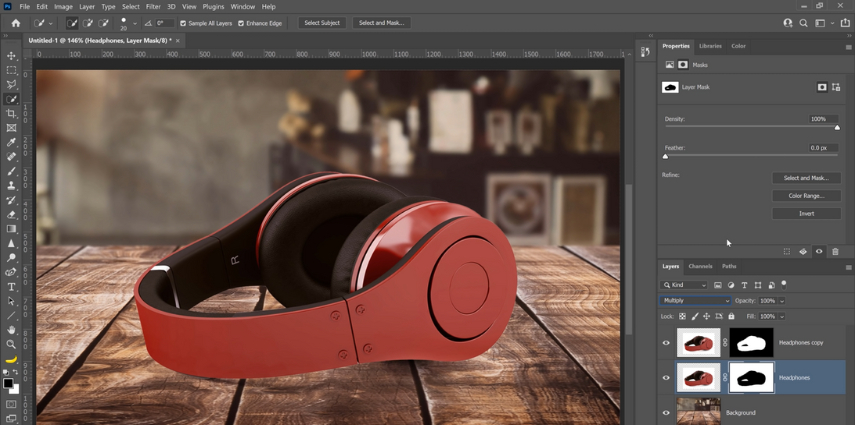Select the Eyedropper tool
Screen dimensions: 855x425
(x=12, y=143)
